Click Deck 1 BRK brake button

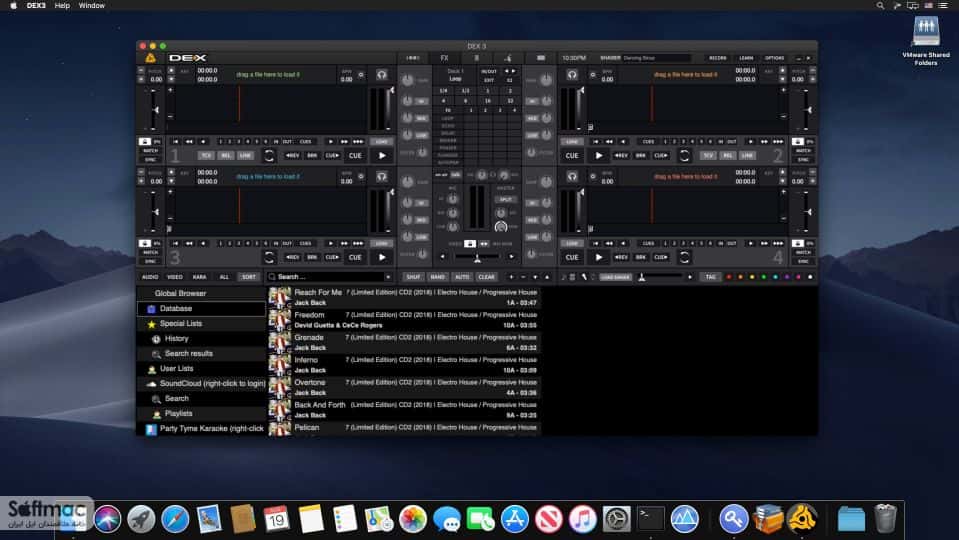(312, 155)
